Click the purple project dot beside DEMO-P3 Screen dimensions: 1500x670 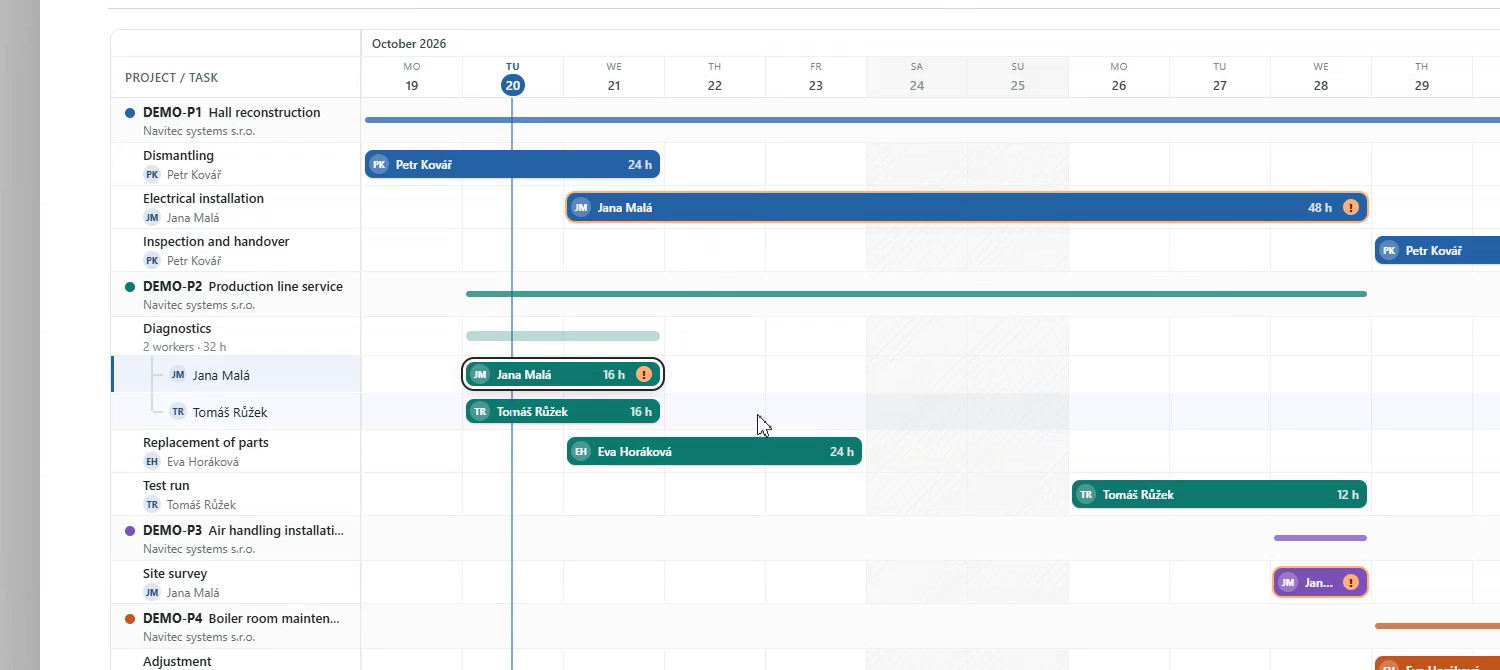click(x=130, y=531)
